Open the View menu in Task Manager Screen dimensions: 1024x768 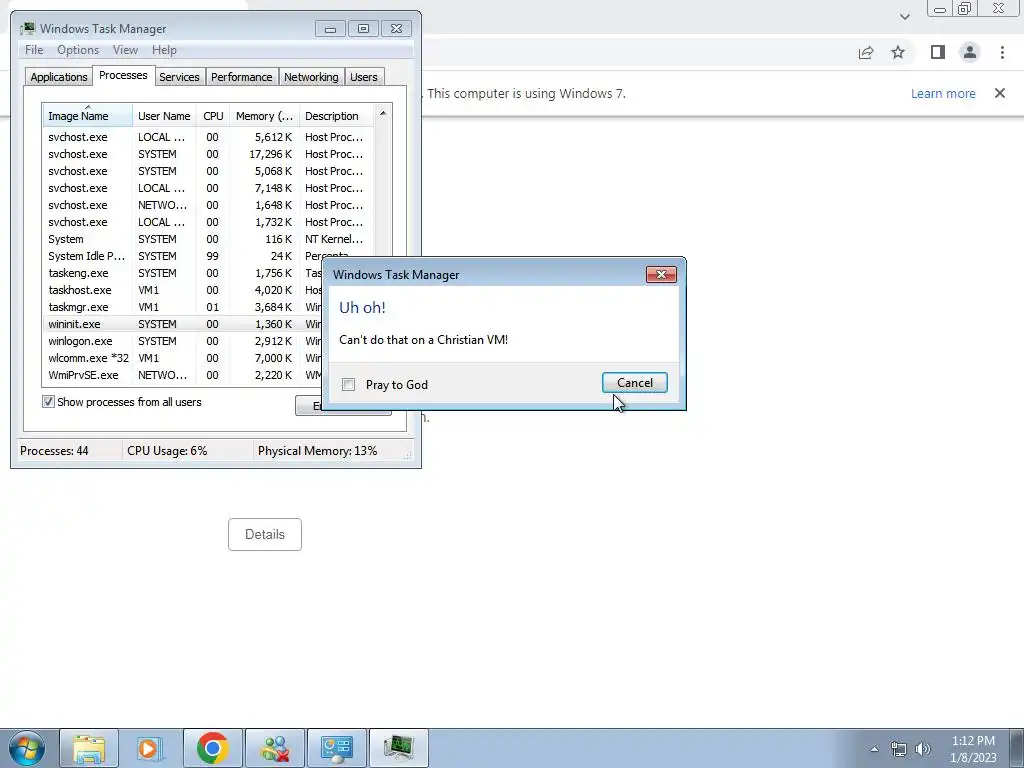pos(125,50)
